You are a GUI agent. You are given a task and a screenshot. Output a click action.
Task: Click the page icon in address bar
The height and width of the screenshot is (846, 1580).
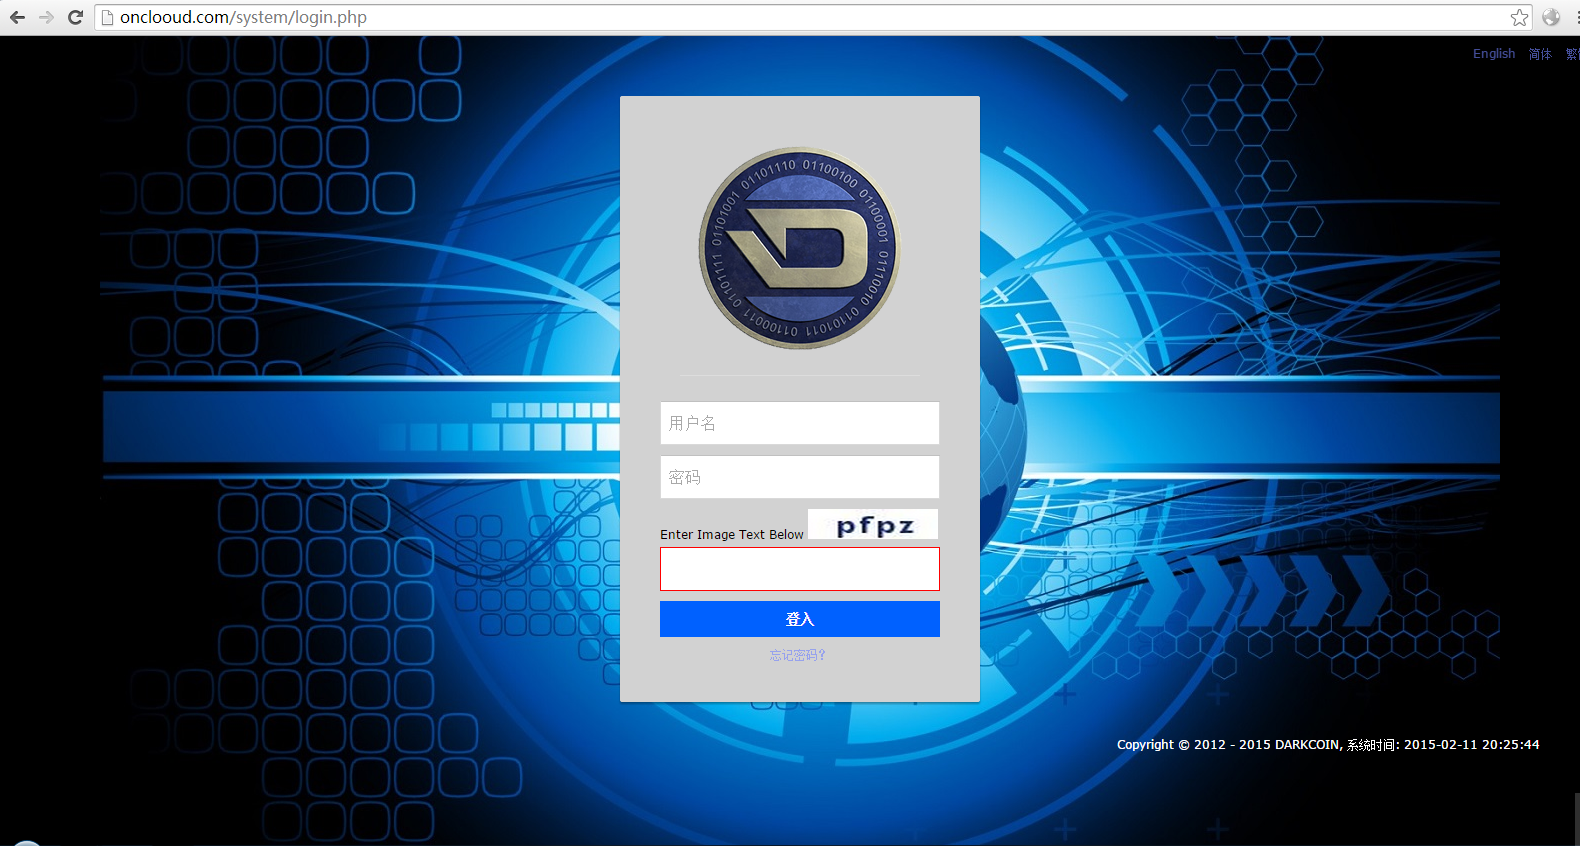(x=107, y=17)
